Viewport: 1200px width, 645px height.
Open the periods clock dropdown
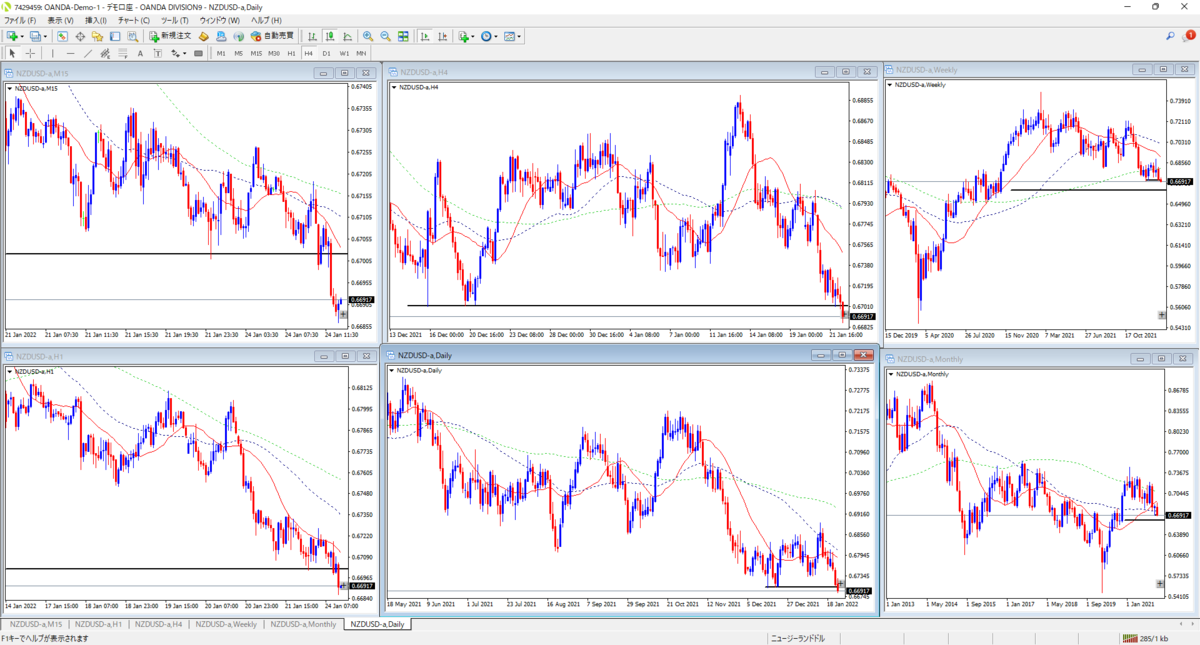490,36
